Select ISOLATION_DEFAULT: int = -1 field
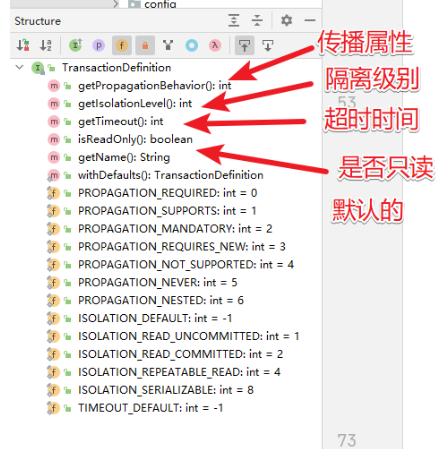Screen dimensions: 442x449 tap(155, 318)
